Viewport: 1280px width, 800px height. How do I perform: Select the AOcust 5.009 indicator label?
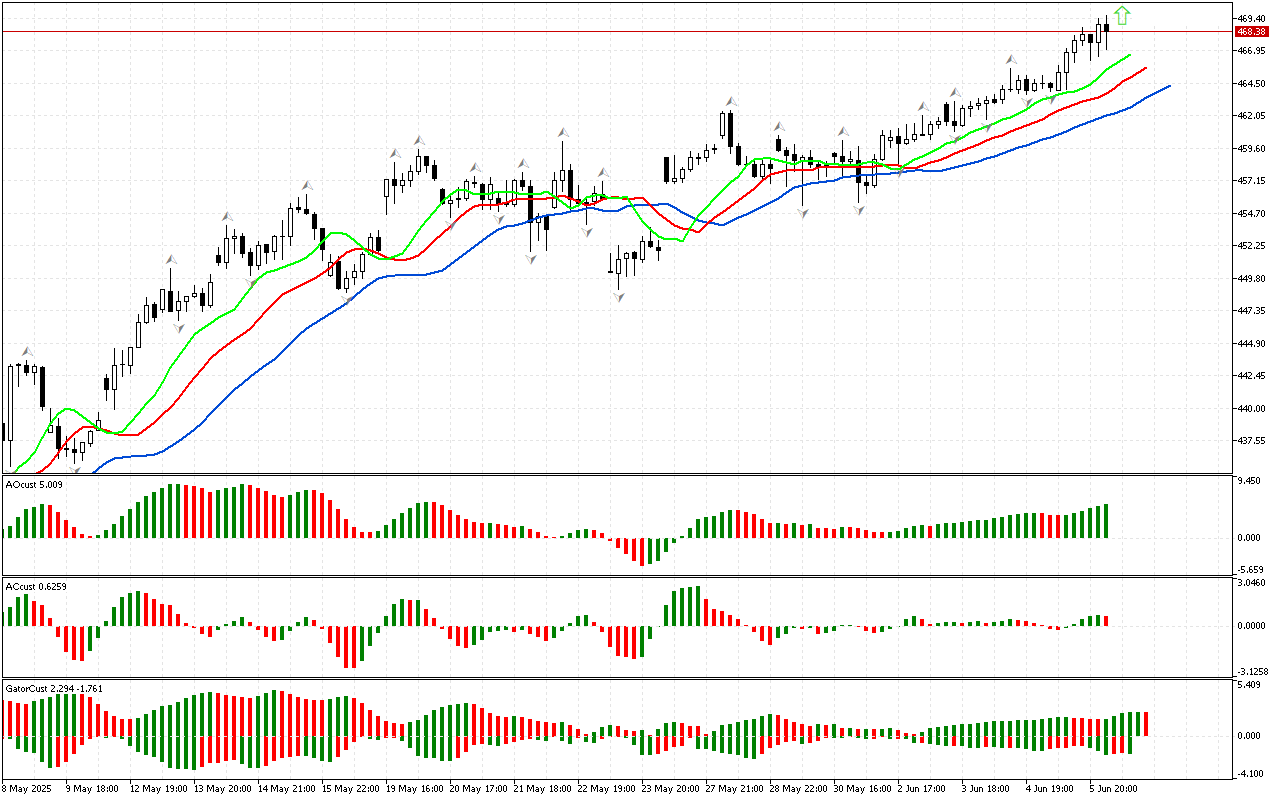[34, 484]
